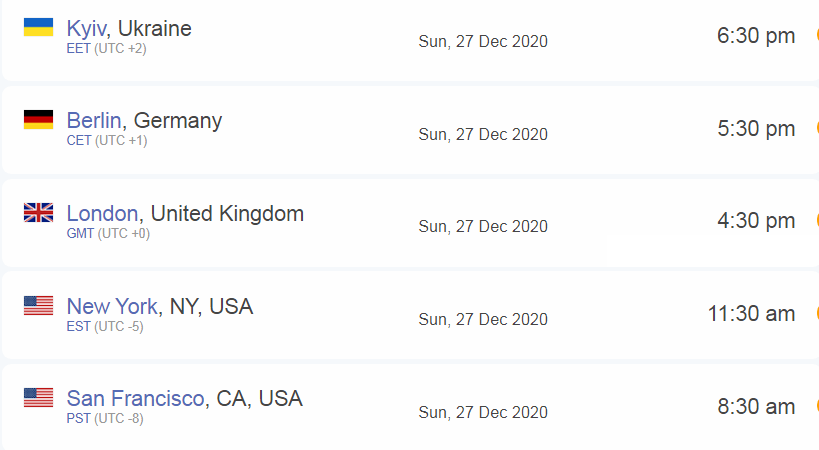Open the New York city link
Image resolution: width=819 pixels, height=450 pixels.
click(x=112, y=306)
